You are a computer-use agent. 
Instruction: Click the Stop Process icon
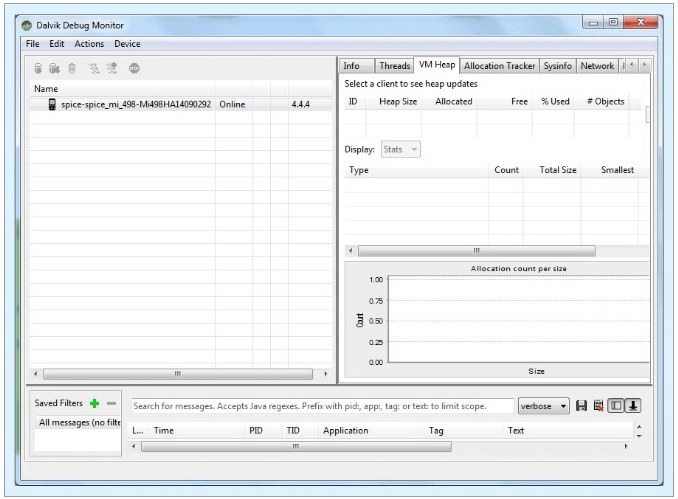134,68
